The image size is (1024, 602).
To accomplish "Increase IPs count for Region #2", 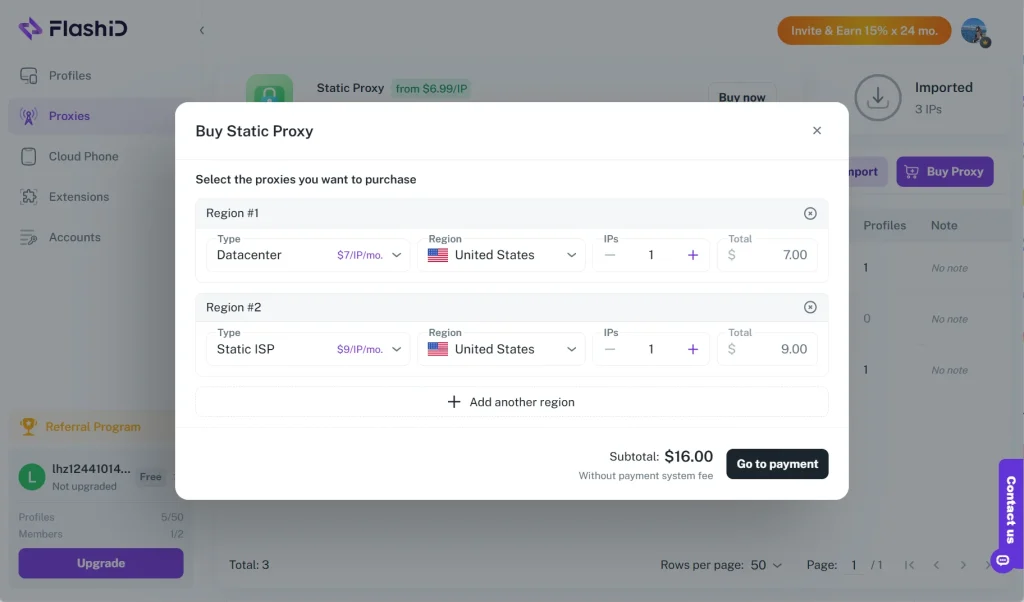I will click(x=693, y=349).
